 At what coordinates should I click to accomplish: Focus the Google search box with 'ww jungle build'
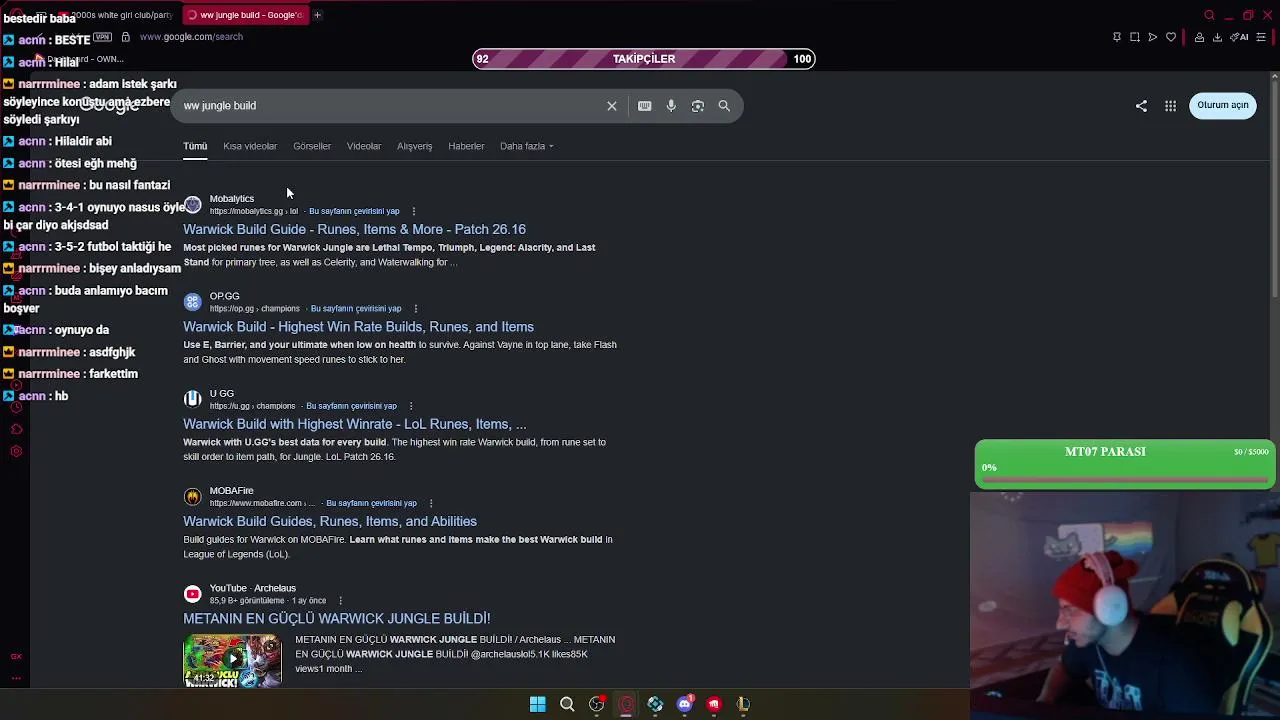click(x=390, y=106)
